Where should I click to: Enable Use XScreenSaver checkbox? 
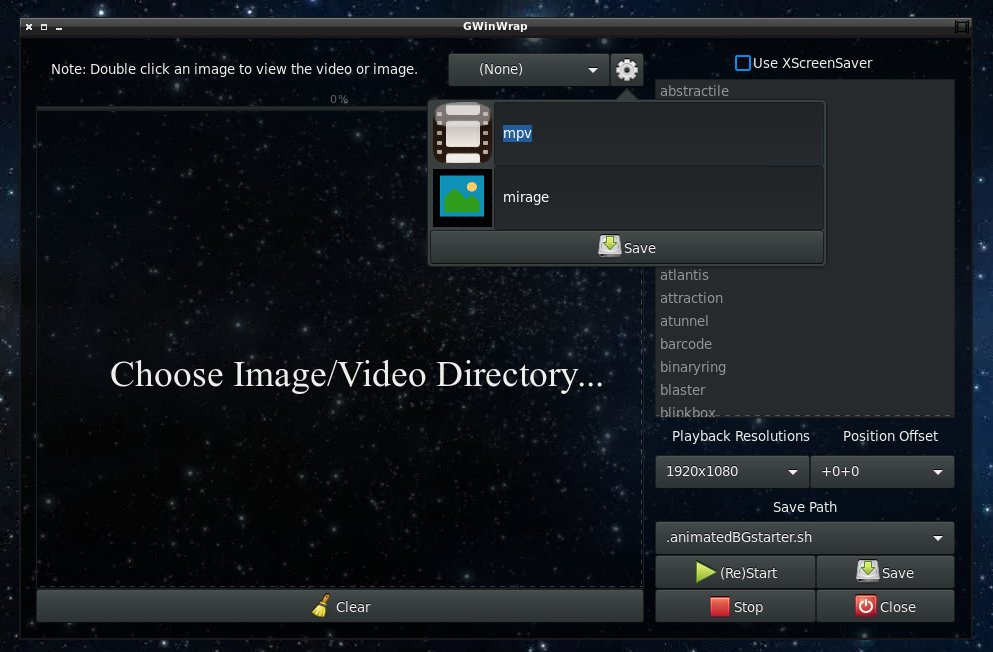click(x=742, y=63)
